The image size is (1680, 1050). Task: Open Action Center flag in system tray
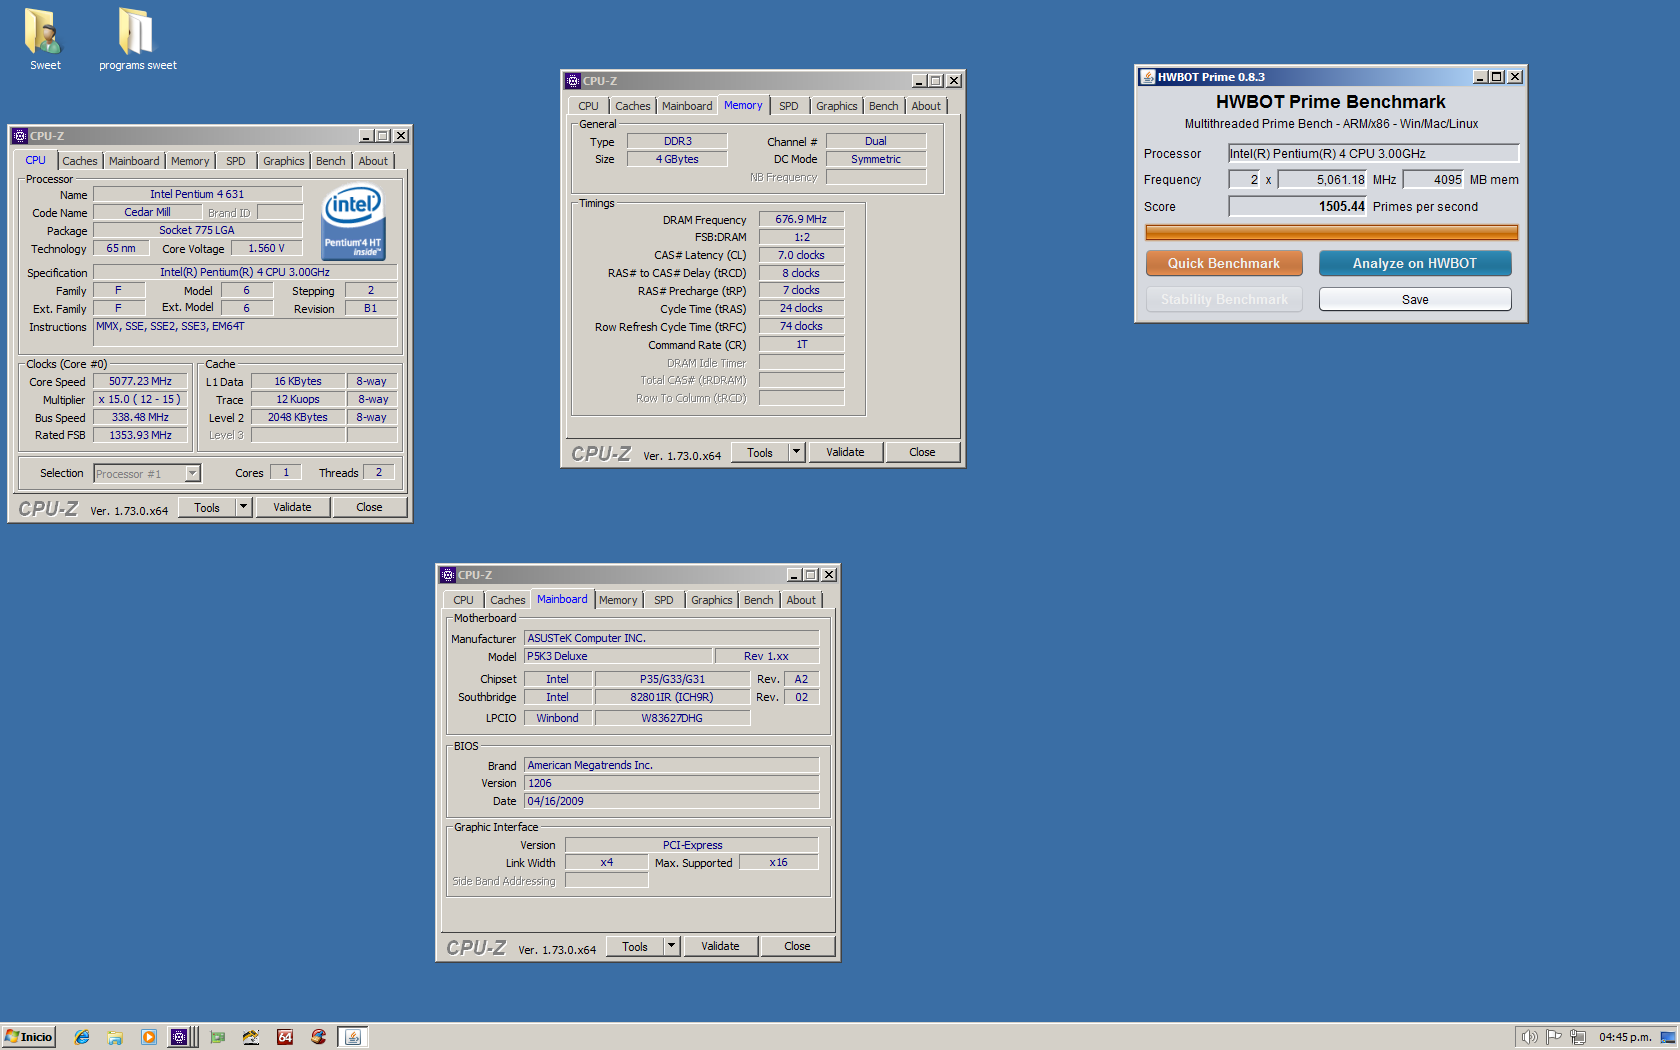tap(1553, 1037)
